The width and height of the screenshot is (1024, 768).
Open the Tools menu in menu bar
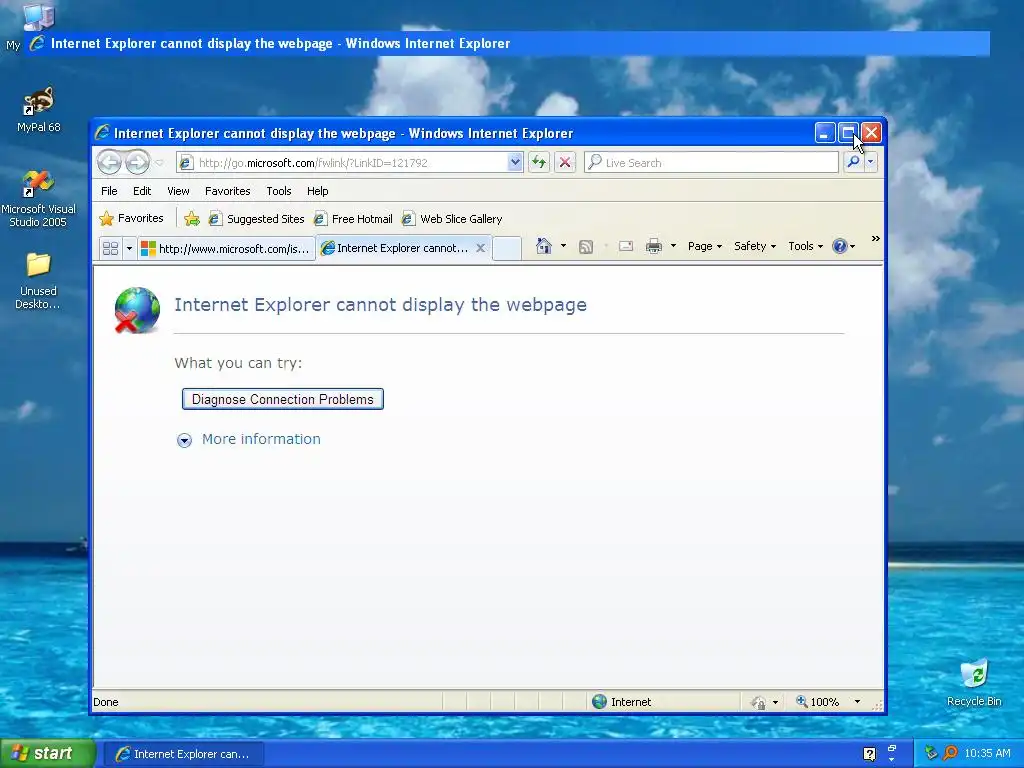coord(279,191)
